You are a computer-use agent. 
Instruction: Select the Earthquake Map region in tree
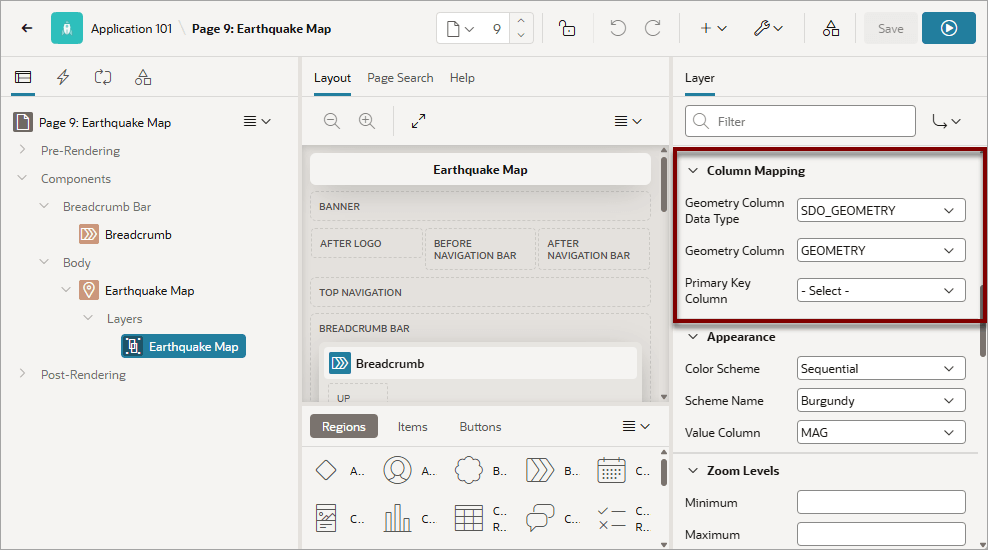[x=149, y=290]
